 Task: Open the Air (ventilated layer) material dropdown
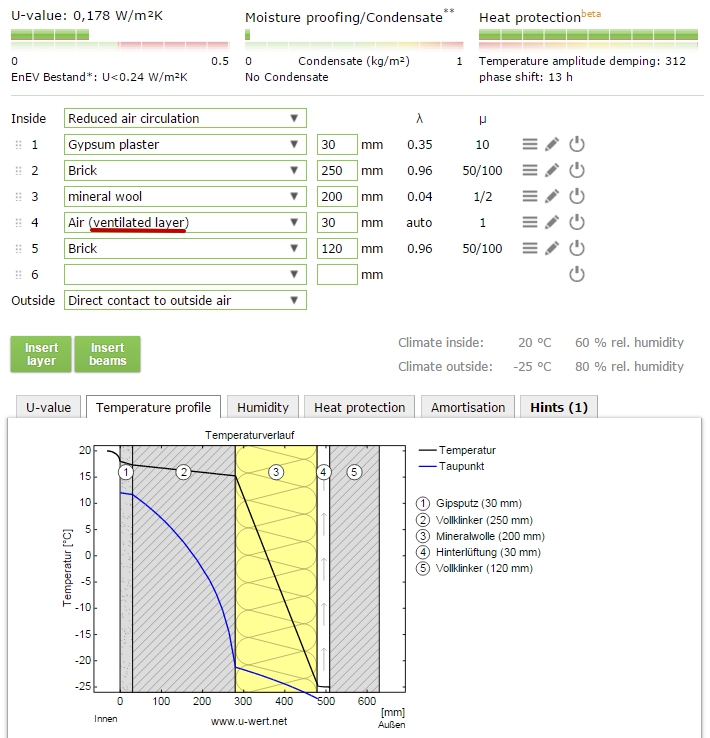click(x=185, y=222)
